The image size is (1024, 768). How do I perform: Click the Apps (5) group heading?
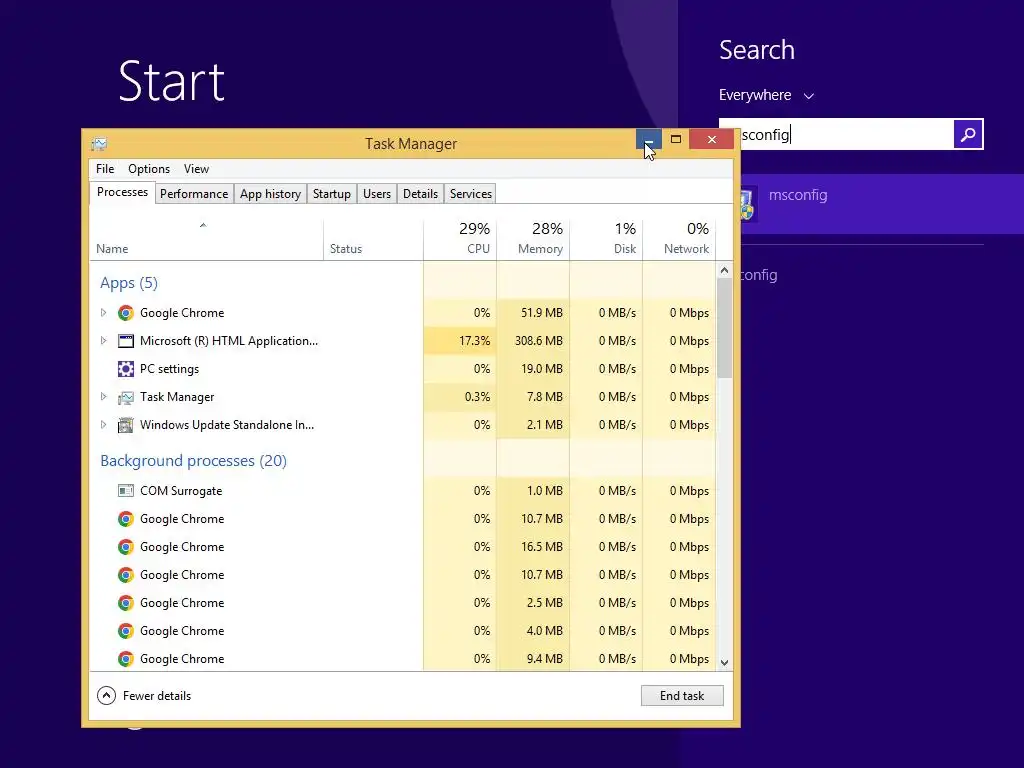coord(129,283)
